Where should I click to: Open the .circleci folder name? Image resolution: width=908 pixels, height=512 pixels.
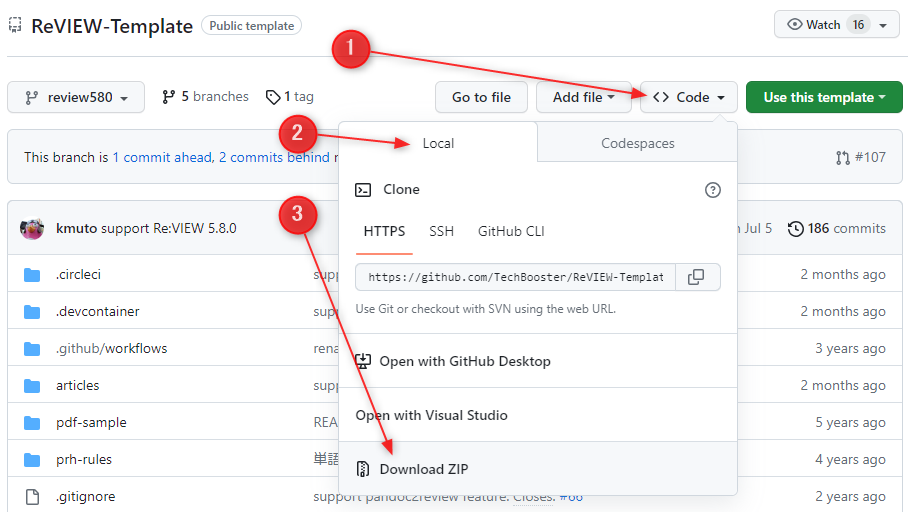tap(78, 275)
